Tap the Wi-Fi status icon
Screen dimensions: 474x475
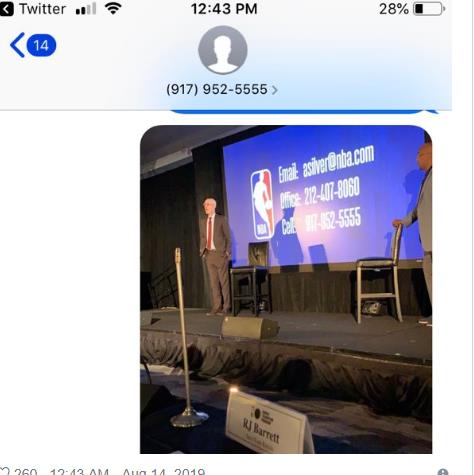(x=113, y=8)
